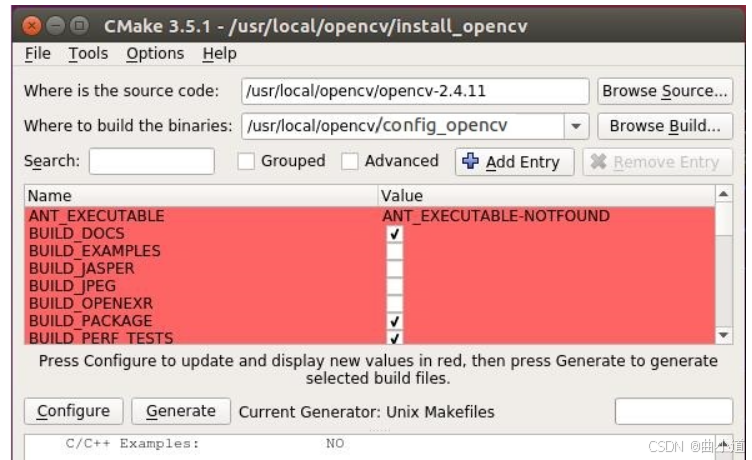
Task: Click the Name column header
Action: [x=201, y=196]
